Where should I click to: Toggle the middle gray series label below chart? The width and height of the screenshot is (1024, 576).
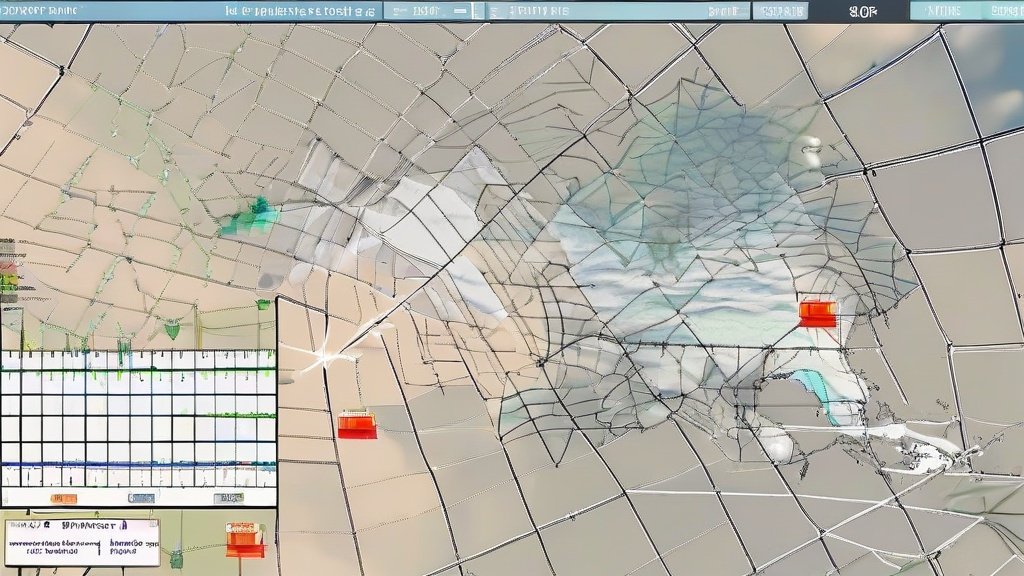click(140, 498)
